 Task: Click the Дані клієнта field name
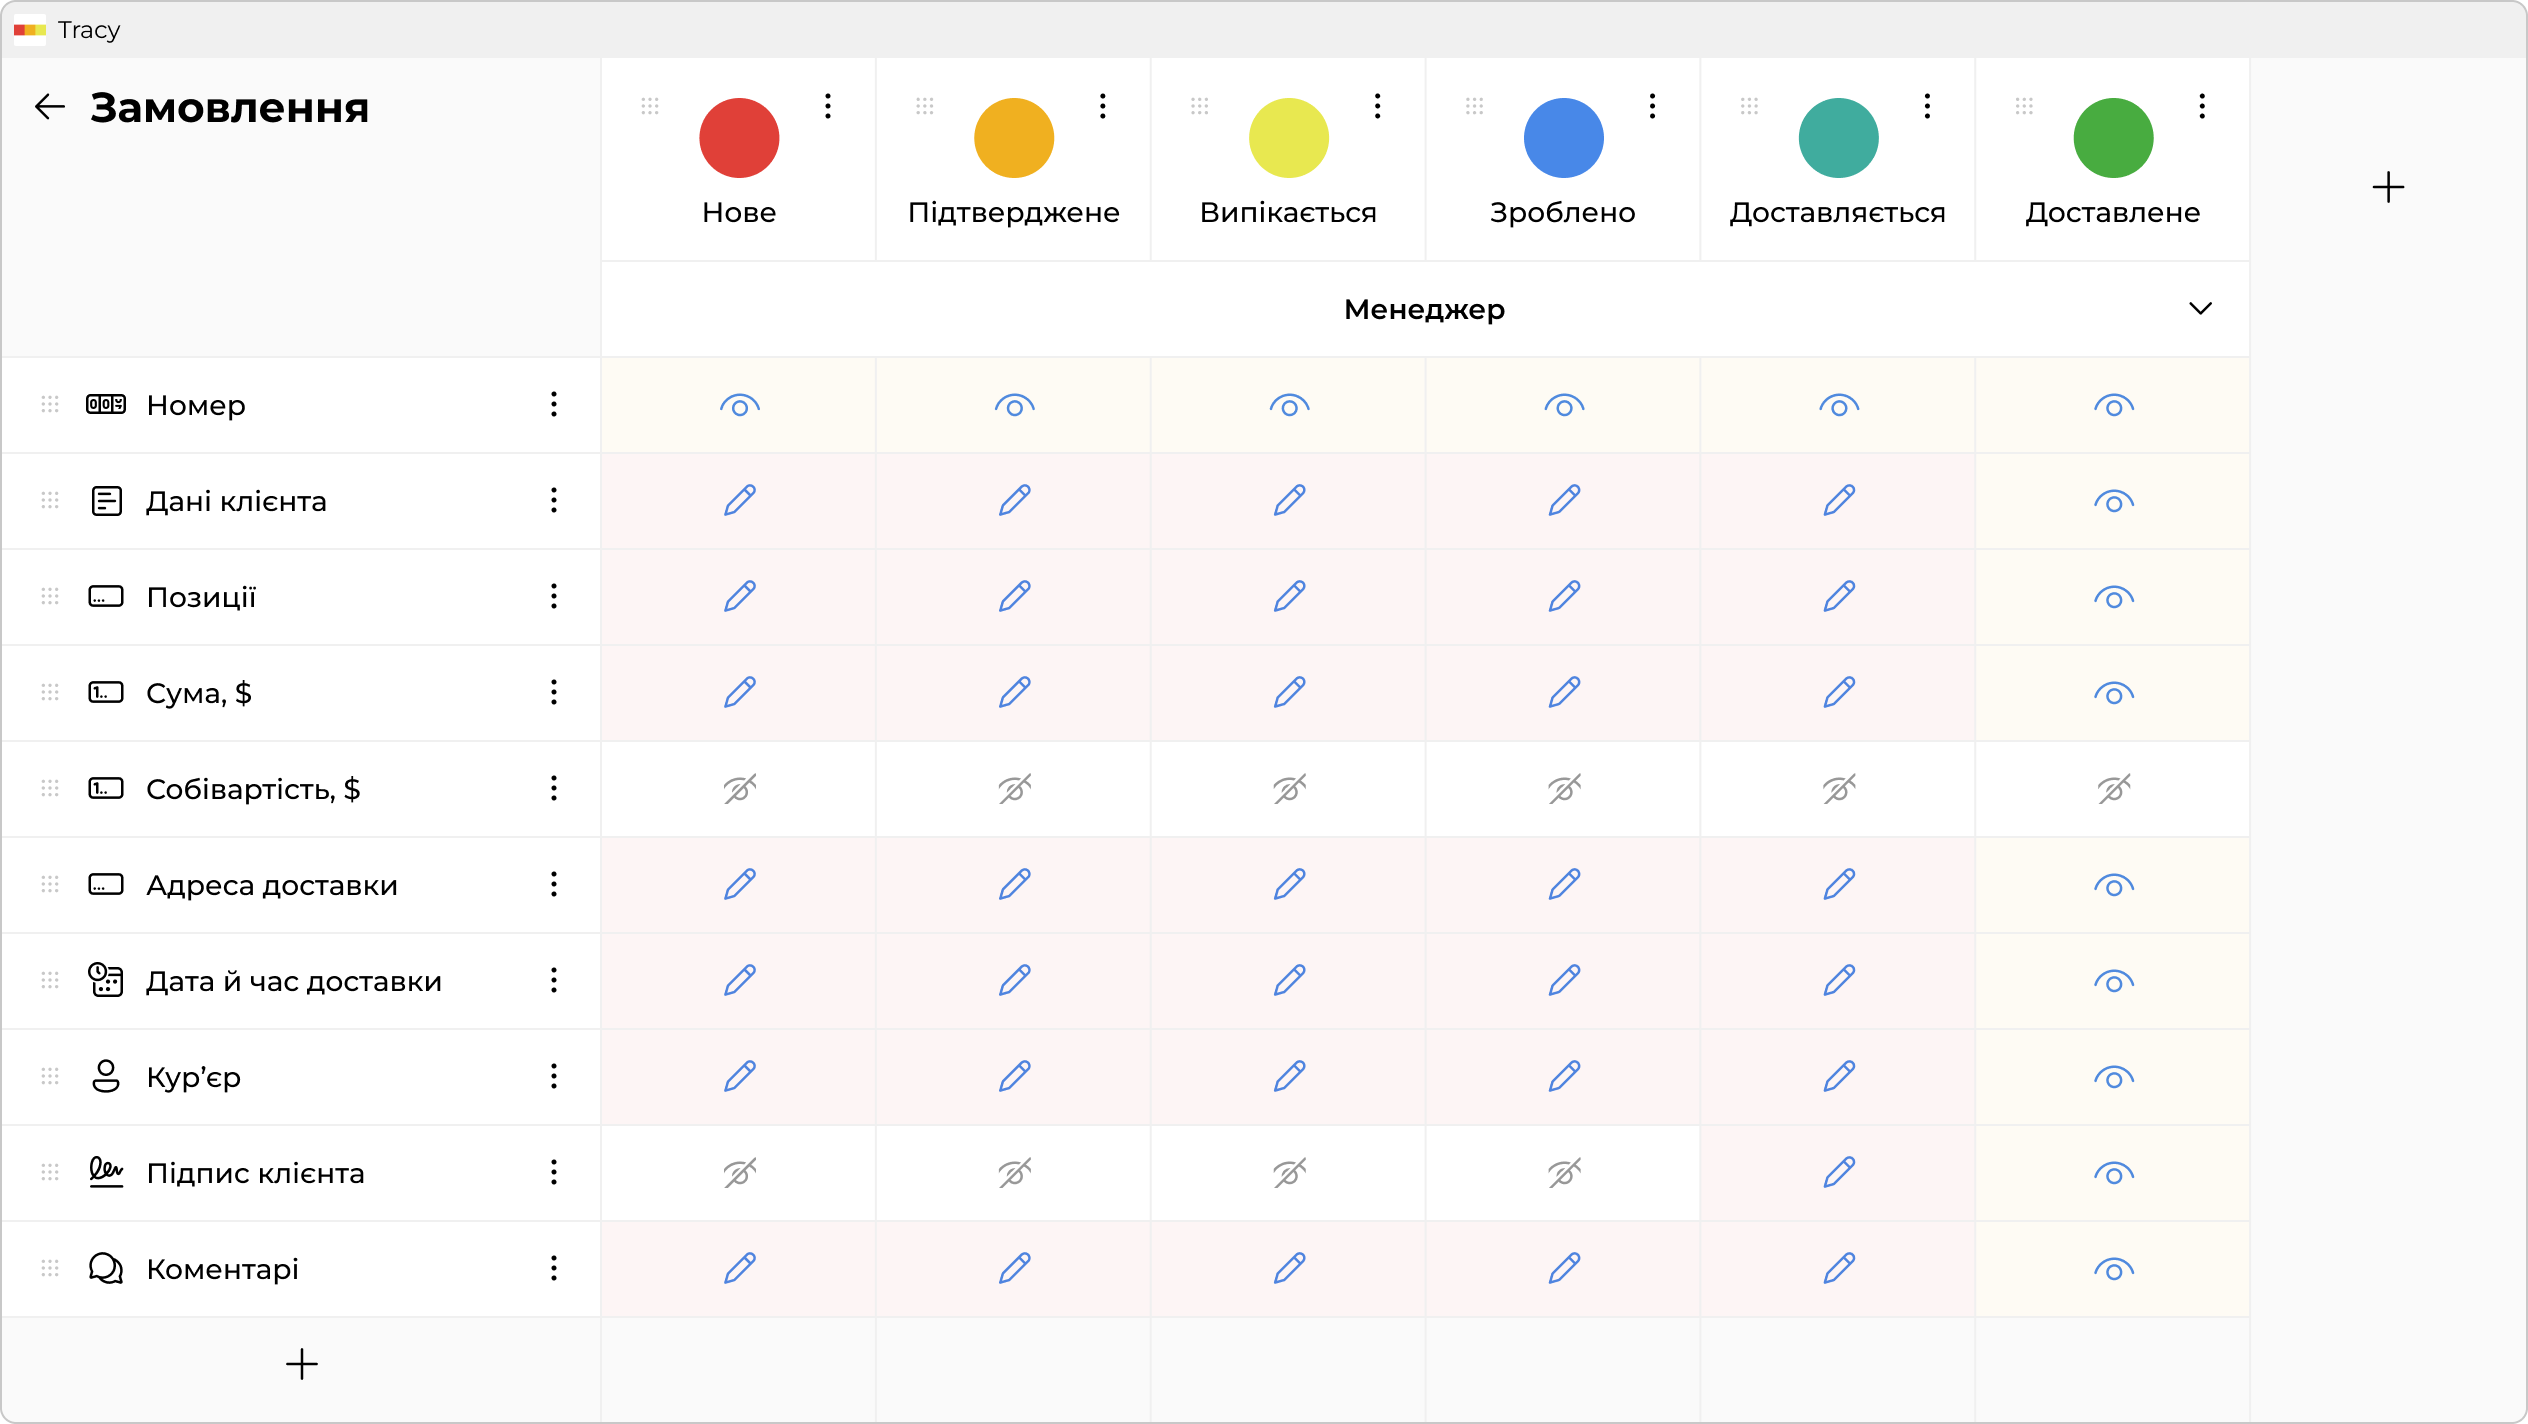pos(236,501)
